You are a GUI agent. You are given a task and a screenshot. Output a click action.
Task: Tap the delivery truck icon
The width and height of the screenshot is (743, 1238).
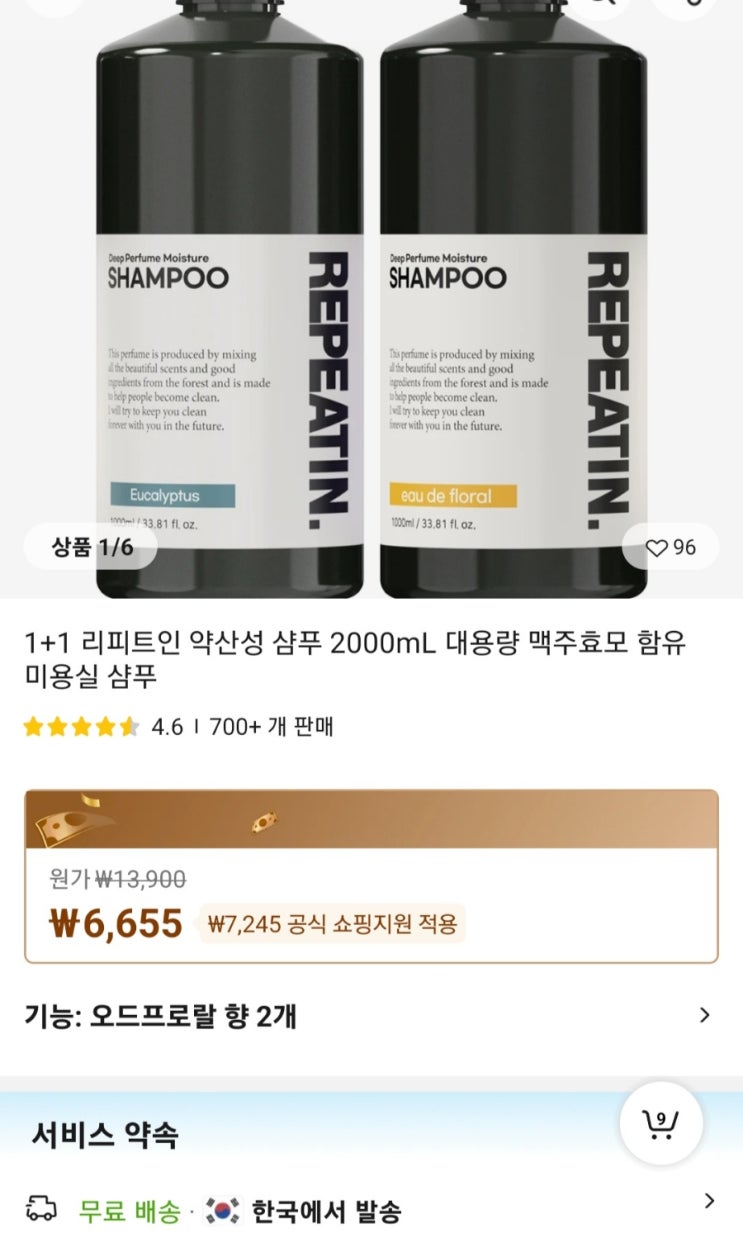pyautogui.click(x=41, y=1208)
